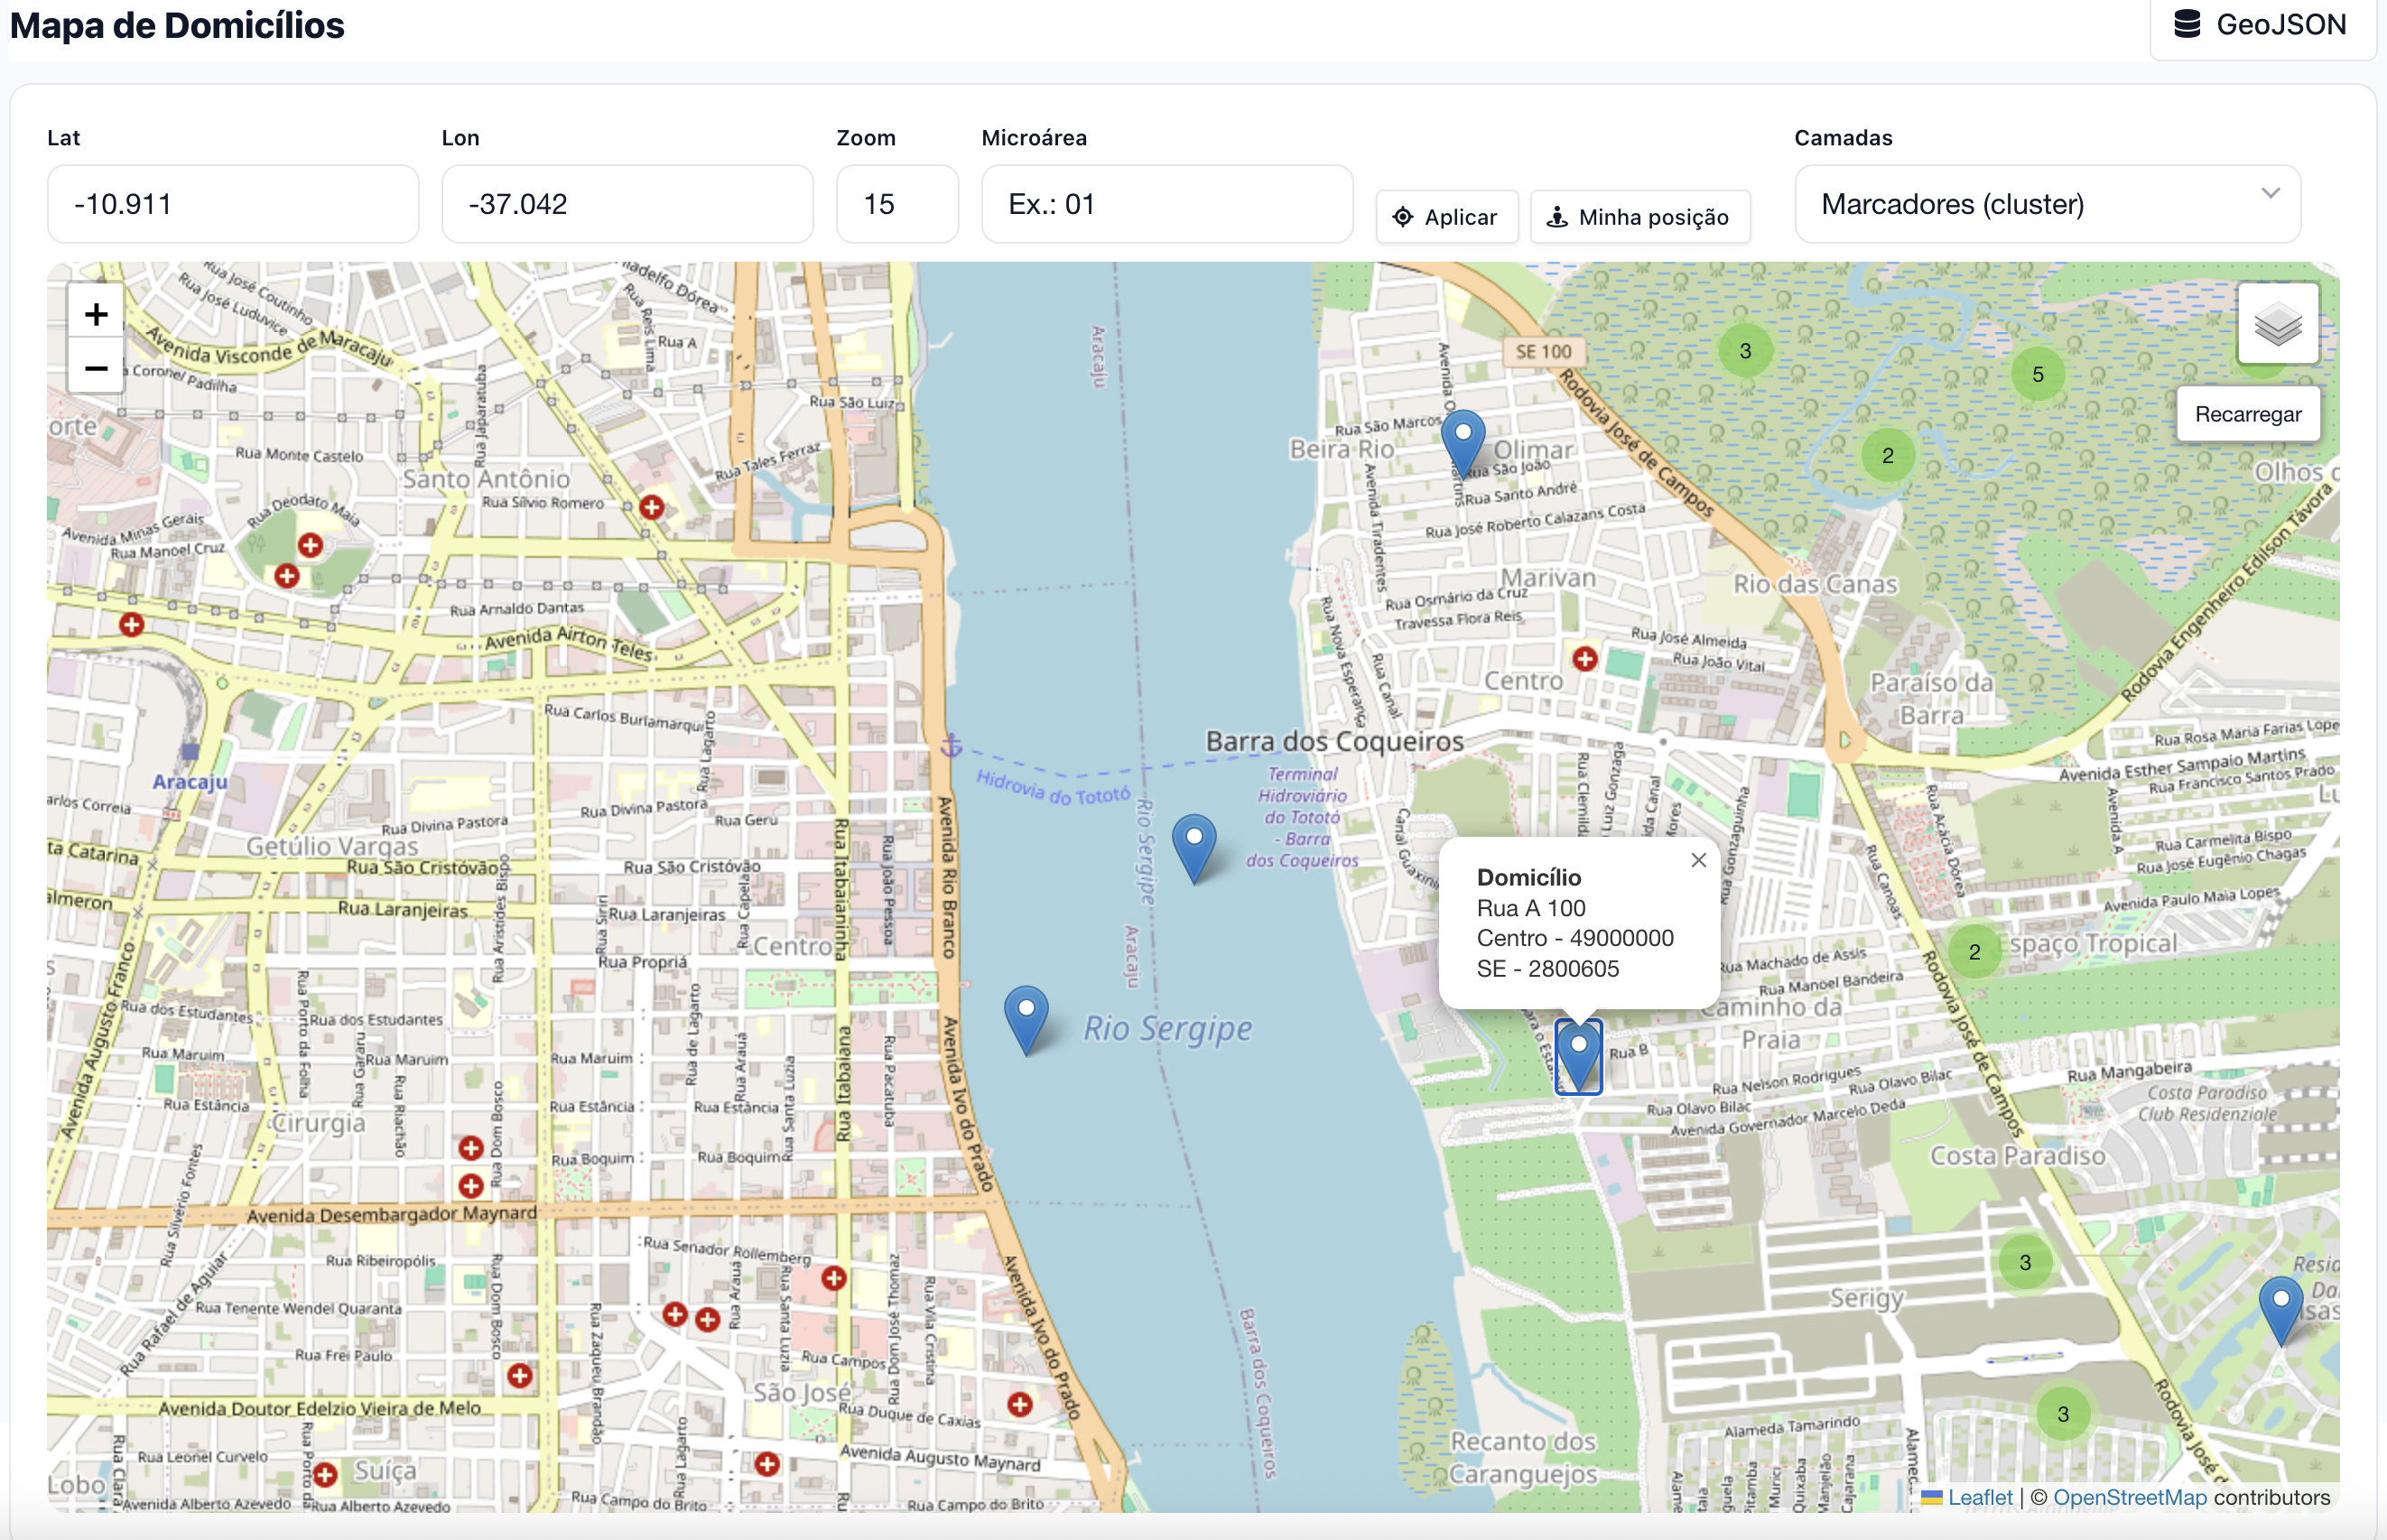Click blue marker near Olimar neighborhood
Viewport: 2387px width, 1540px height.
(1462, 443)
